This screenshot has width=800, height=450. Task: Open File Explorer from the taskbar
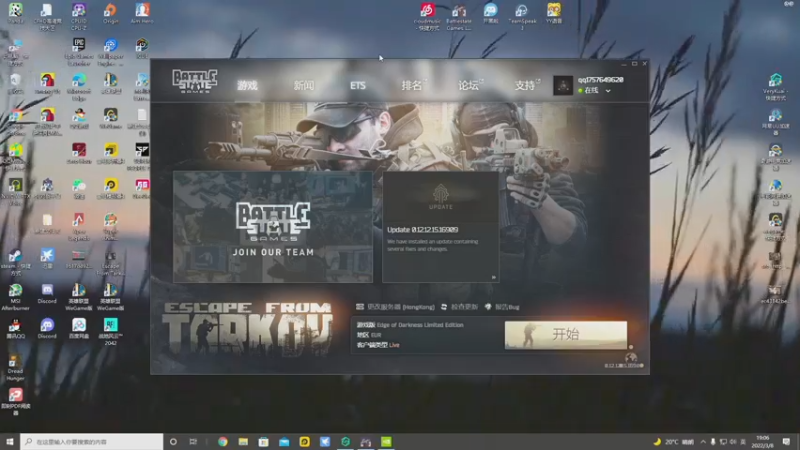tap(243, 441)
